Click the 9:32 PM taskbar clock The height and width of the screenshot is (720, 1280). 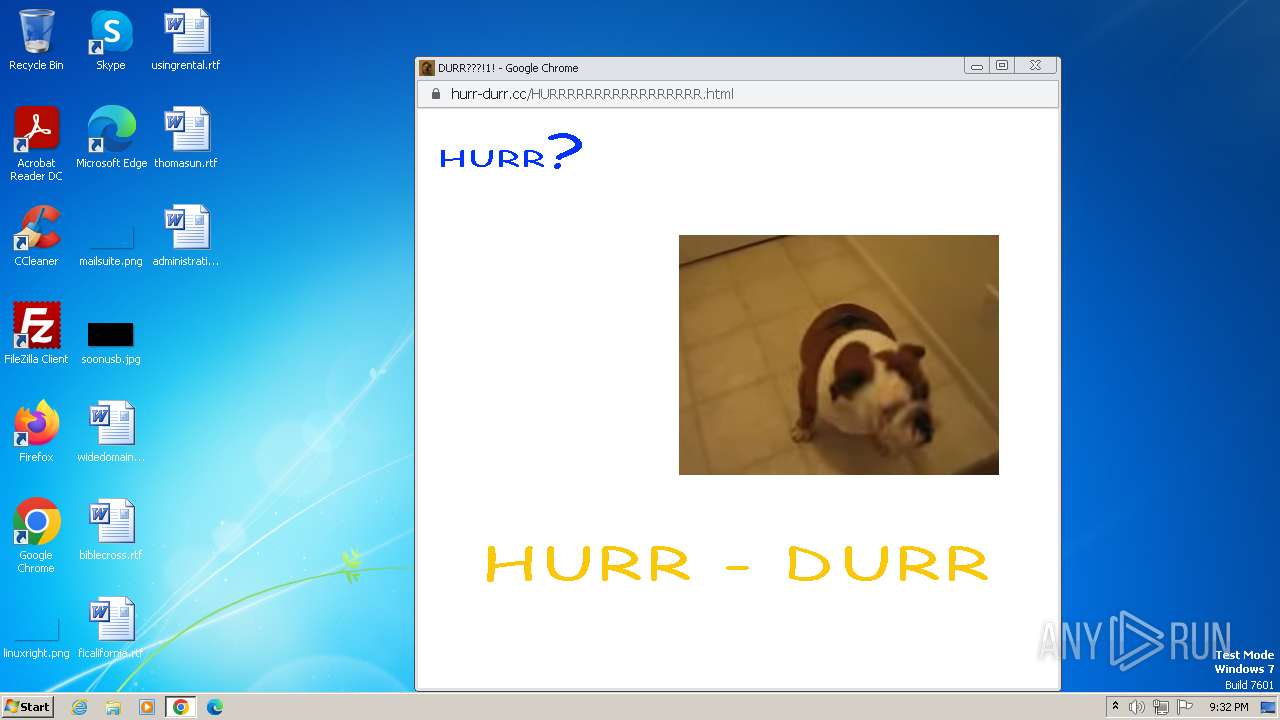pyautogui.click(x=1228, y=707)
